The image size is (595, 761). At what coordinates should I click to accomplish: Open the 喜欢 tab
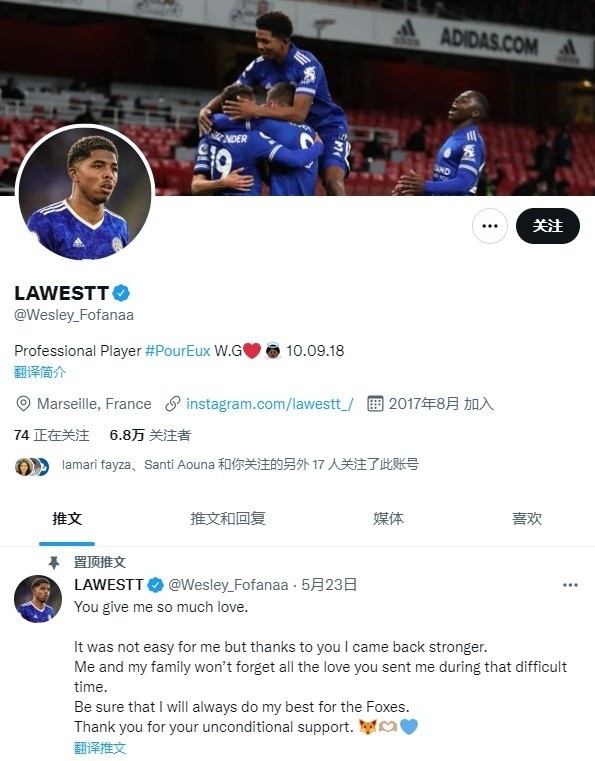pos(527,518)
